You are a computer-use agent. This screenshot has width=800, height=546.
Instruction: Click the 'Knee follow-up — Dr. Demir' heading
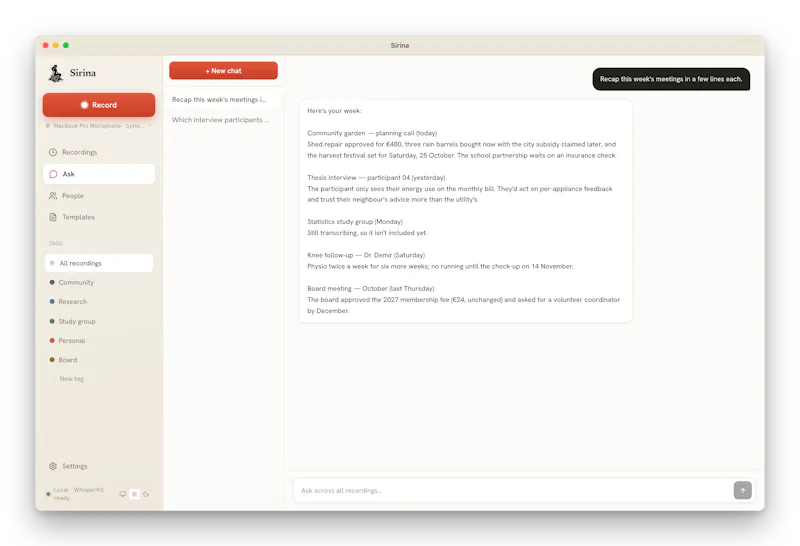[x=366, y=255]
